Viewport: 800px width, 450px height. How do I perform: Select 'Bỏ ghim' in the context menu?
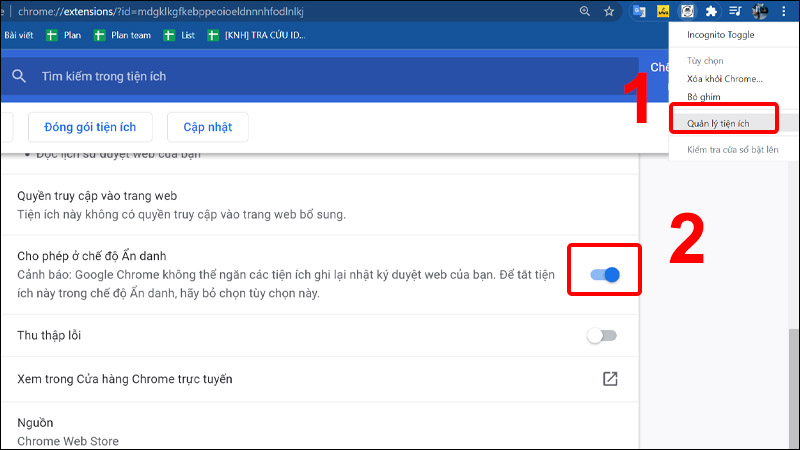tap(705, 97)
